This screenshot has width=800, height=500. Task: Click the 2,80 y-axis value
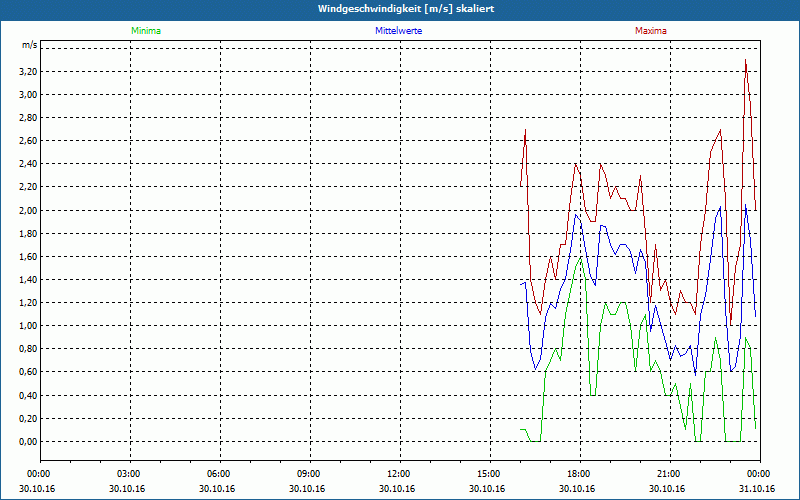coord(28,118)
